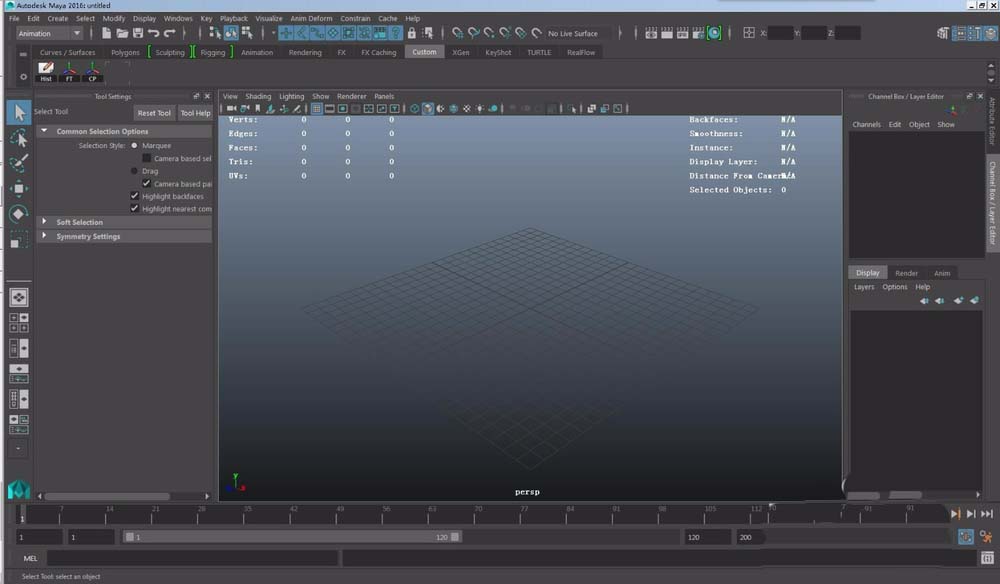Select the Drag selection style radio
Image resolution: width=1000 pixels, height=584 pixels.
tap(135, 171)
